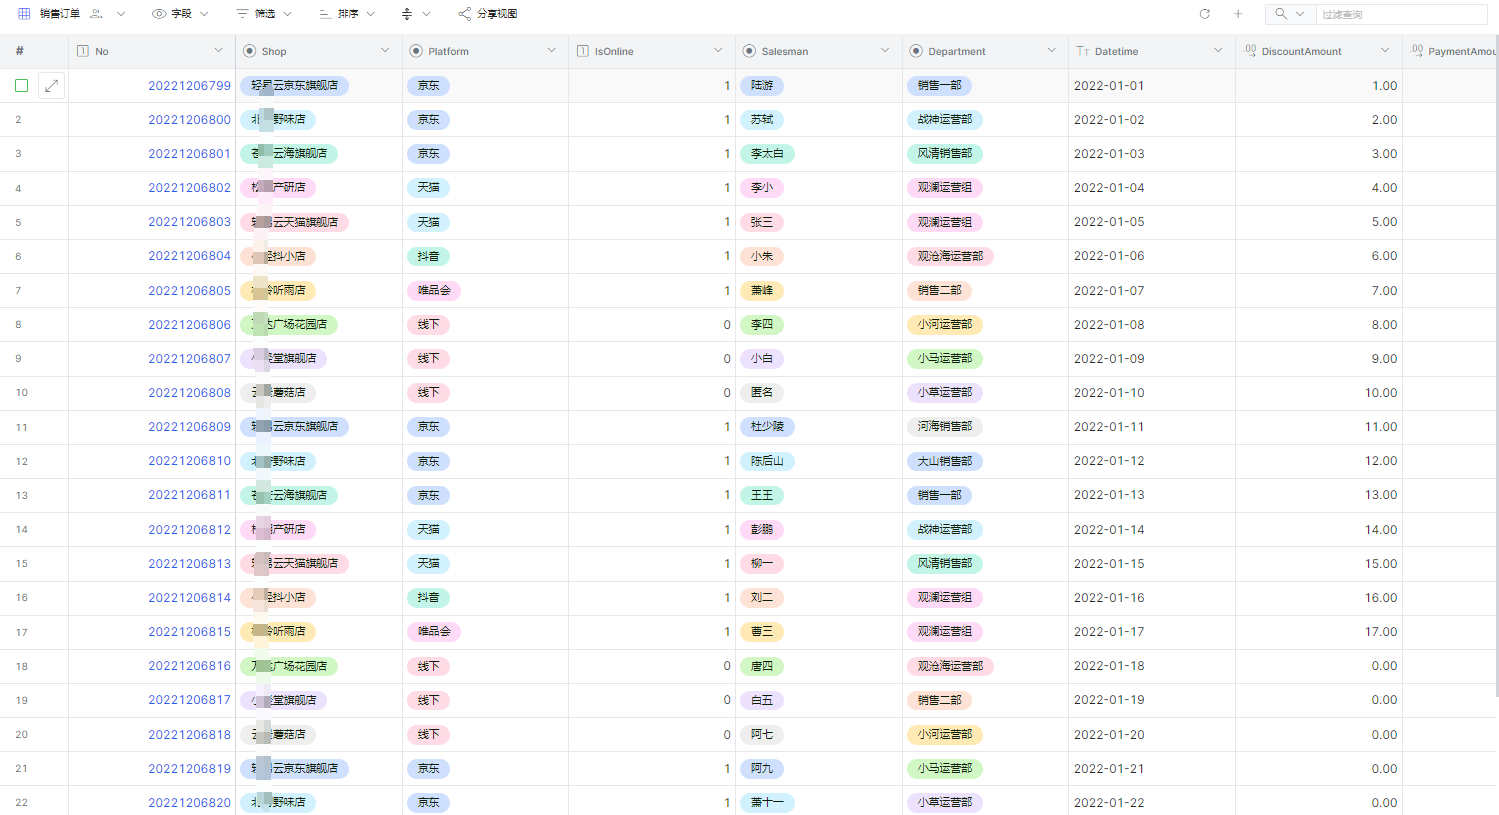The image size is (1499, 815).
Task: Open the Salesman column dropdown arrow
Action: (885, 51)
